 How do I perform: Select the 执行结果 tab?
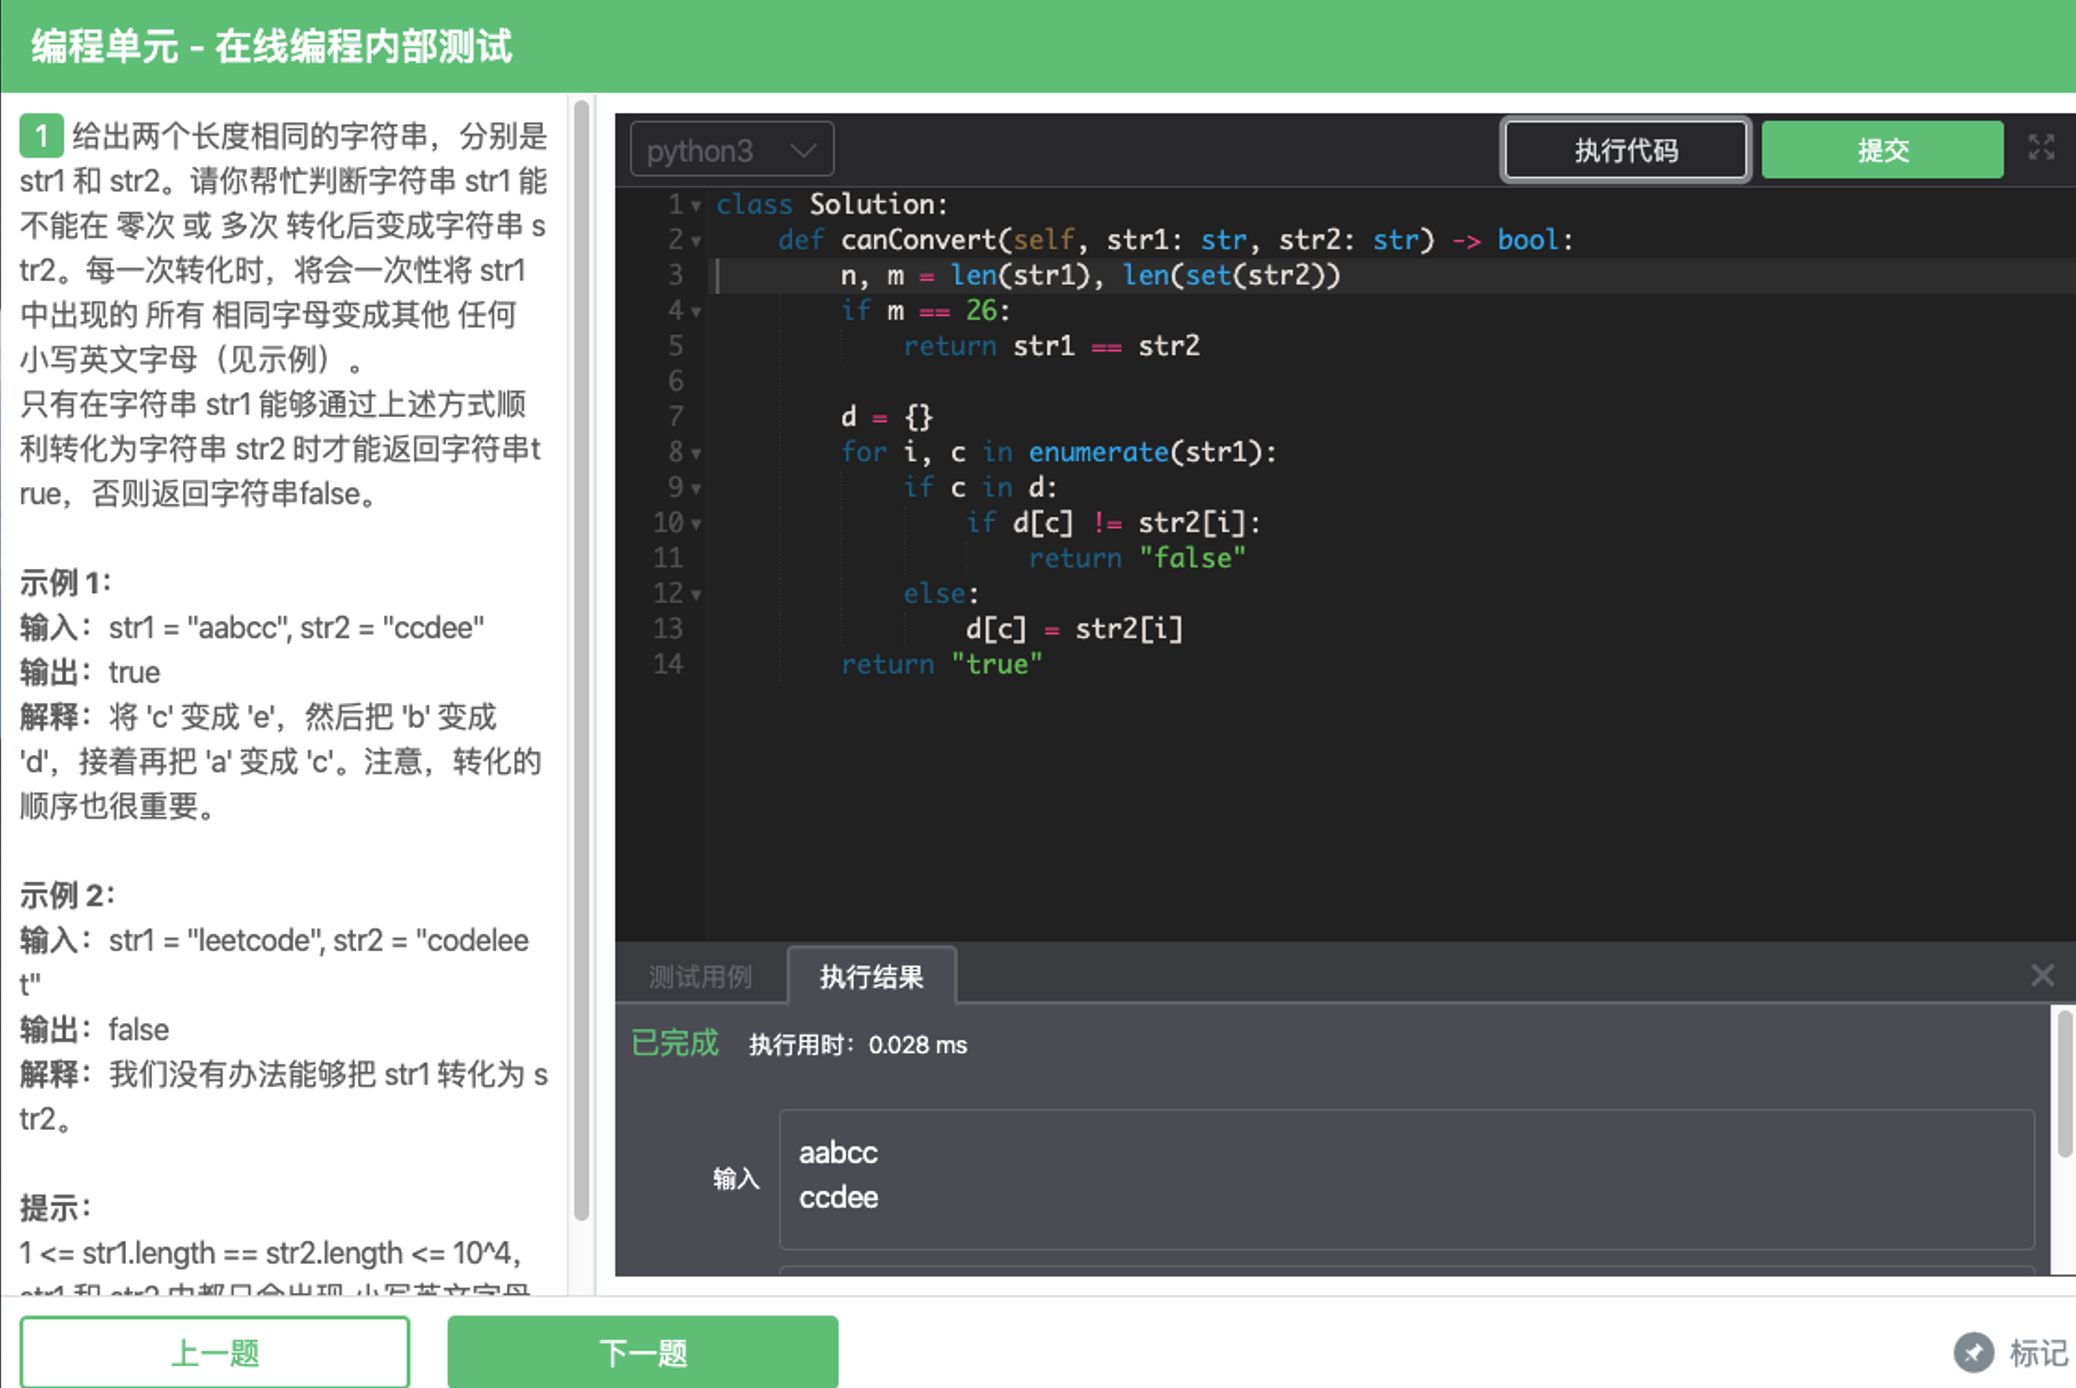tap(872, 976)
